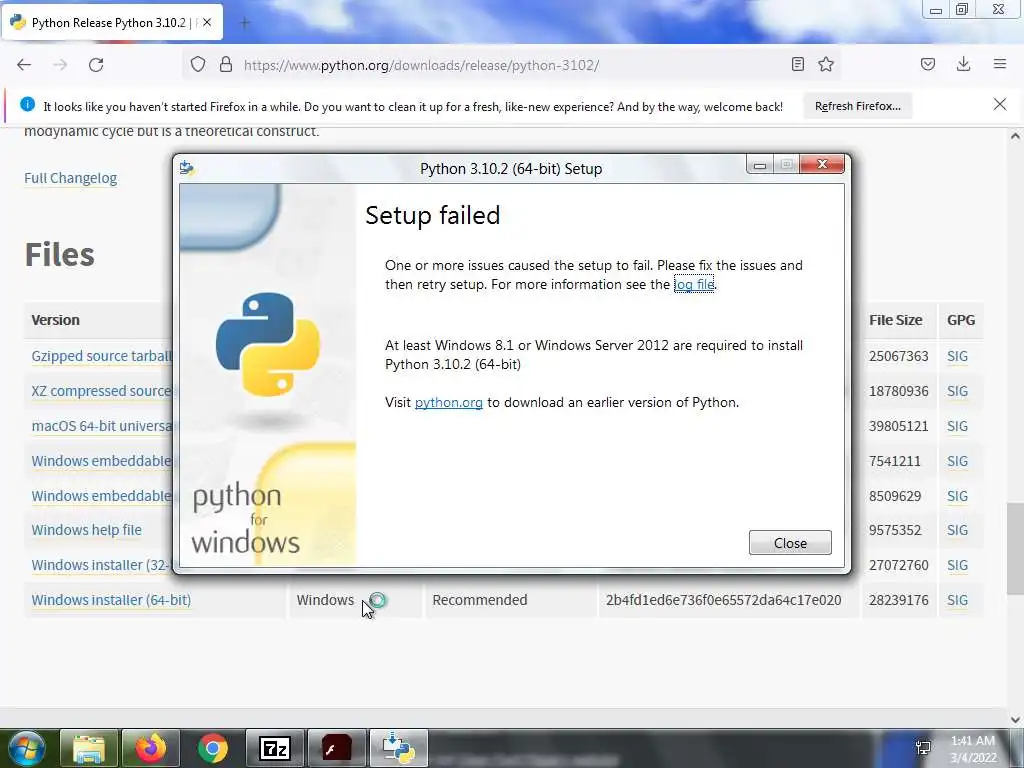Click the URL address field
The height and width of the screenshot is (768, 1024).
click(509, 65)
